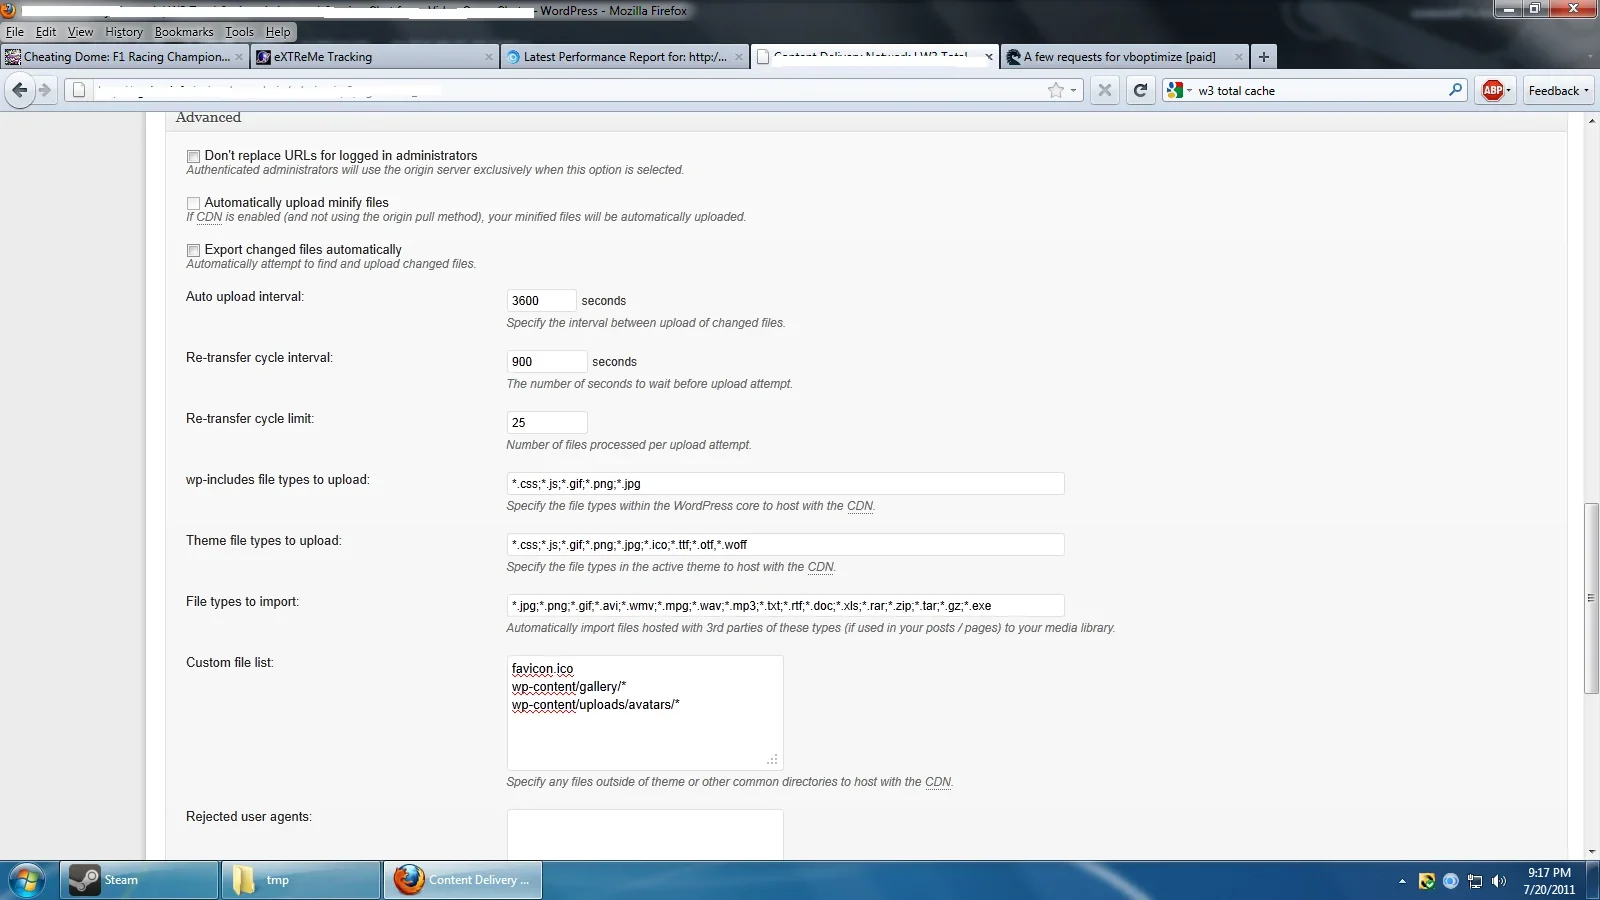The width and height of the screenshot is (1600, 900).
Task: Close the Latest Performance Report tab
Action: coord(739,57)
